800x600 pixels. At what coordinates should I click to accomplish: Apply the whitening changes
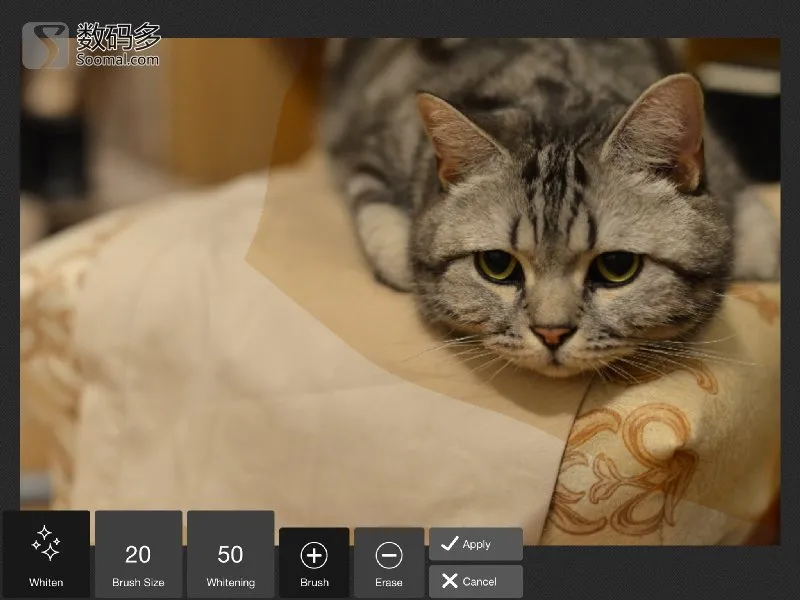[476, 544]
